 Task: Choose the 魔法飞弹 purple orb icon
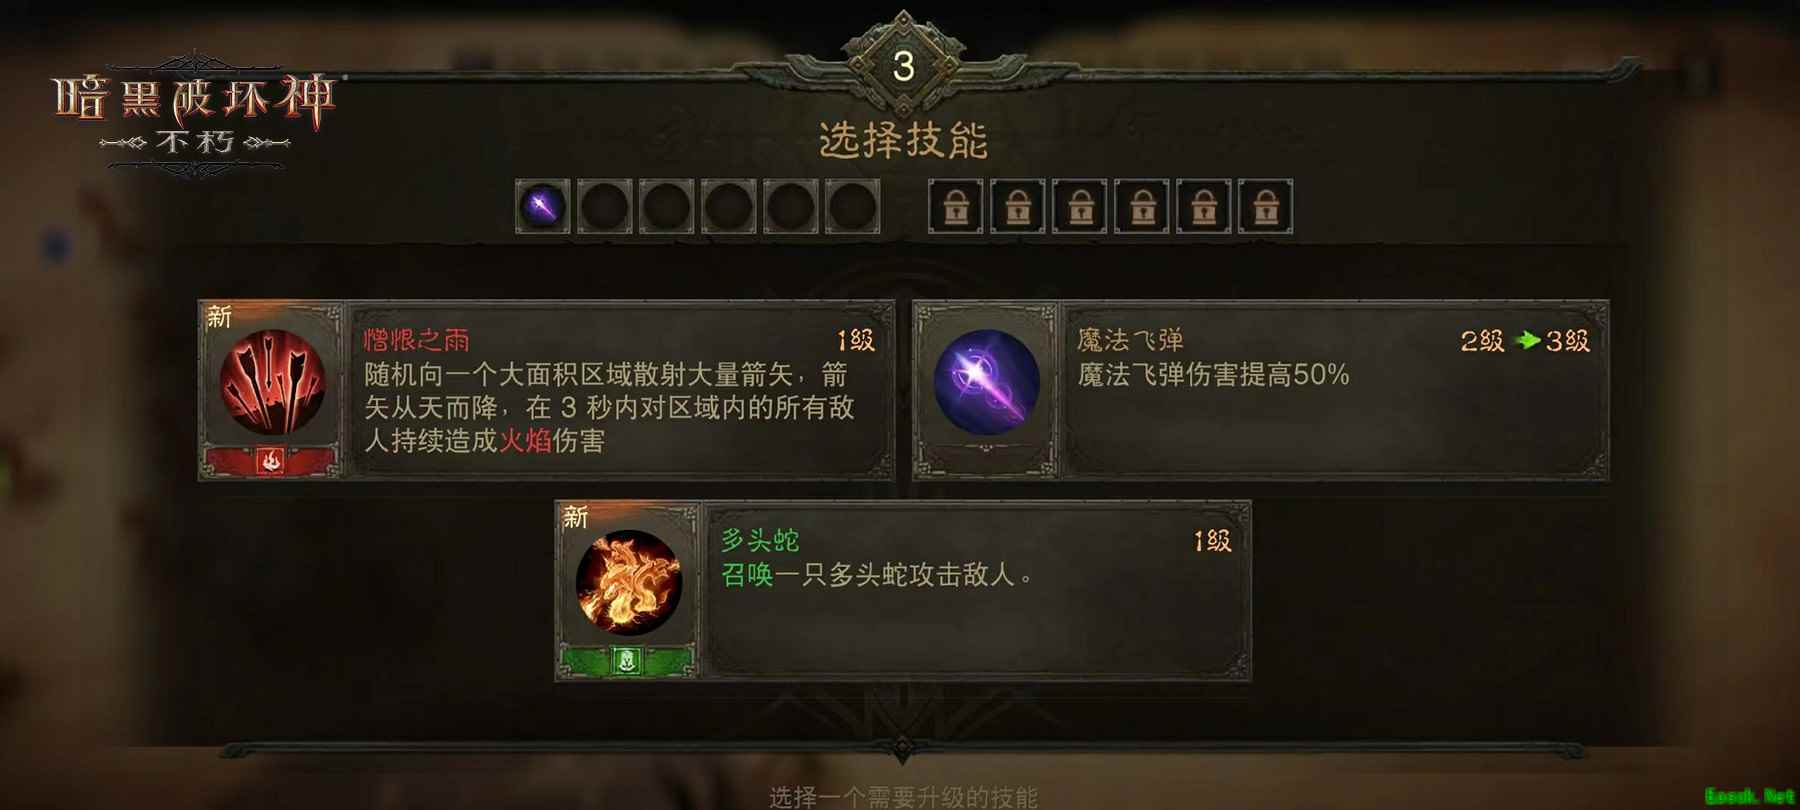986,381
